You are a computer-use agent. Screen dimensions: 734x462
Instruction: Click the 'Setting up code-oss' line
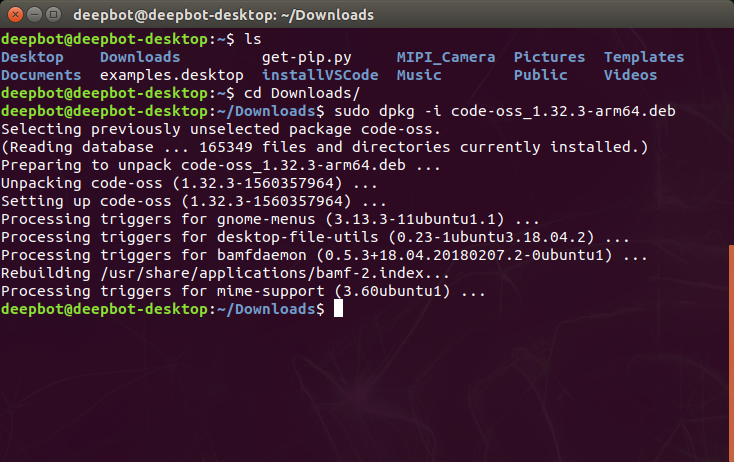pos(194,201)
